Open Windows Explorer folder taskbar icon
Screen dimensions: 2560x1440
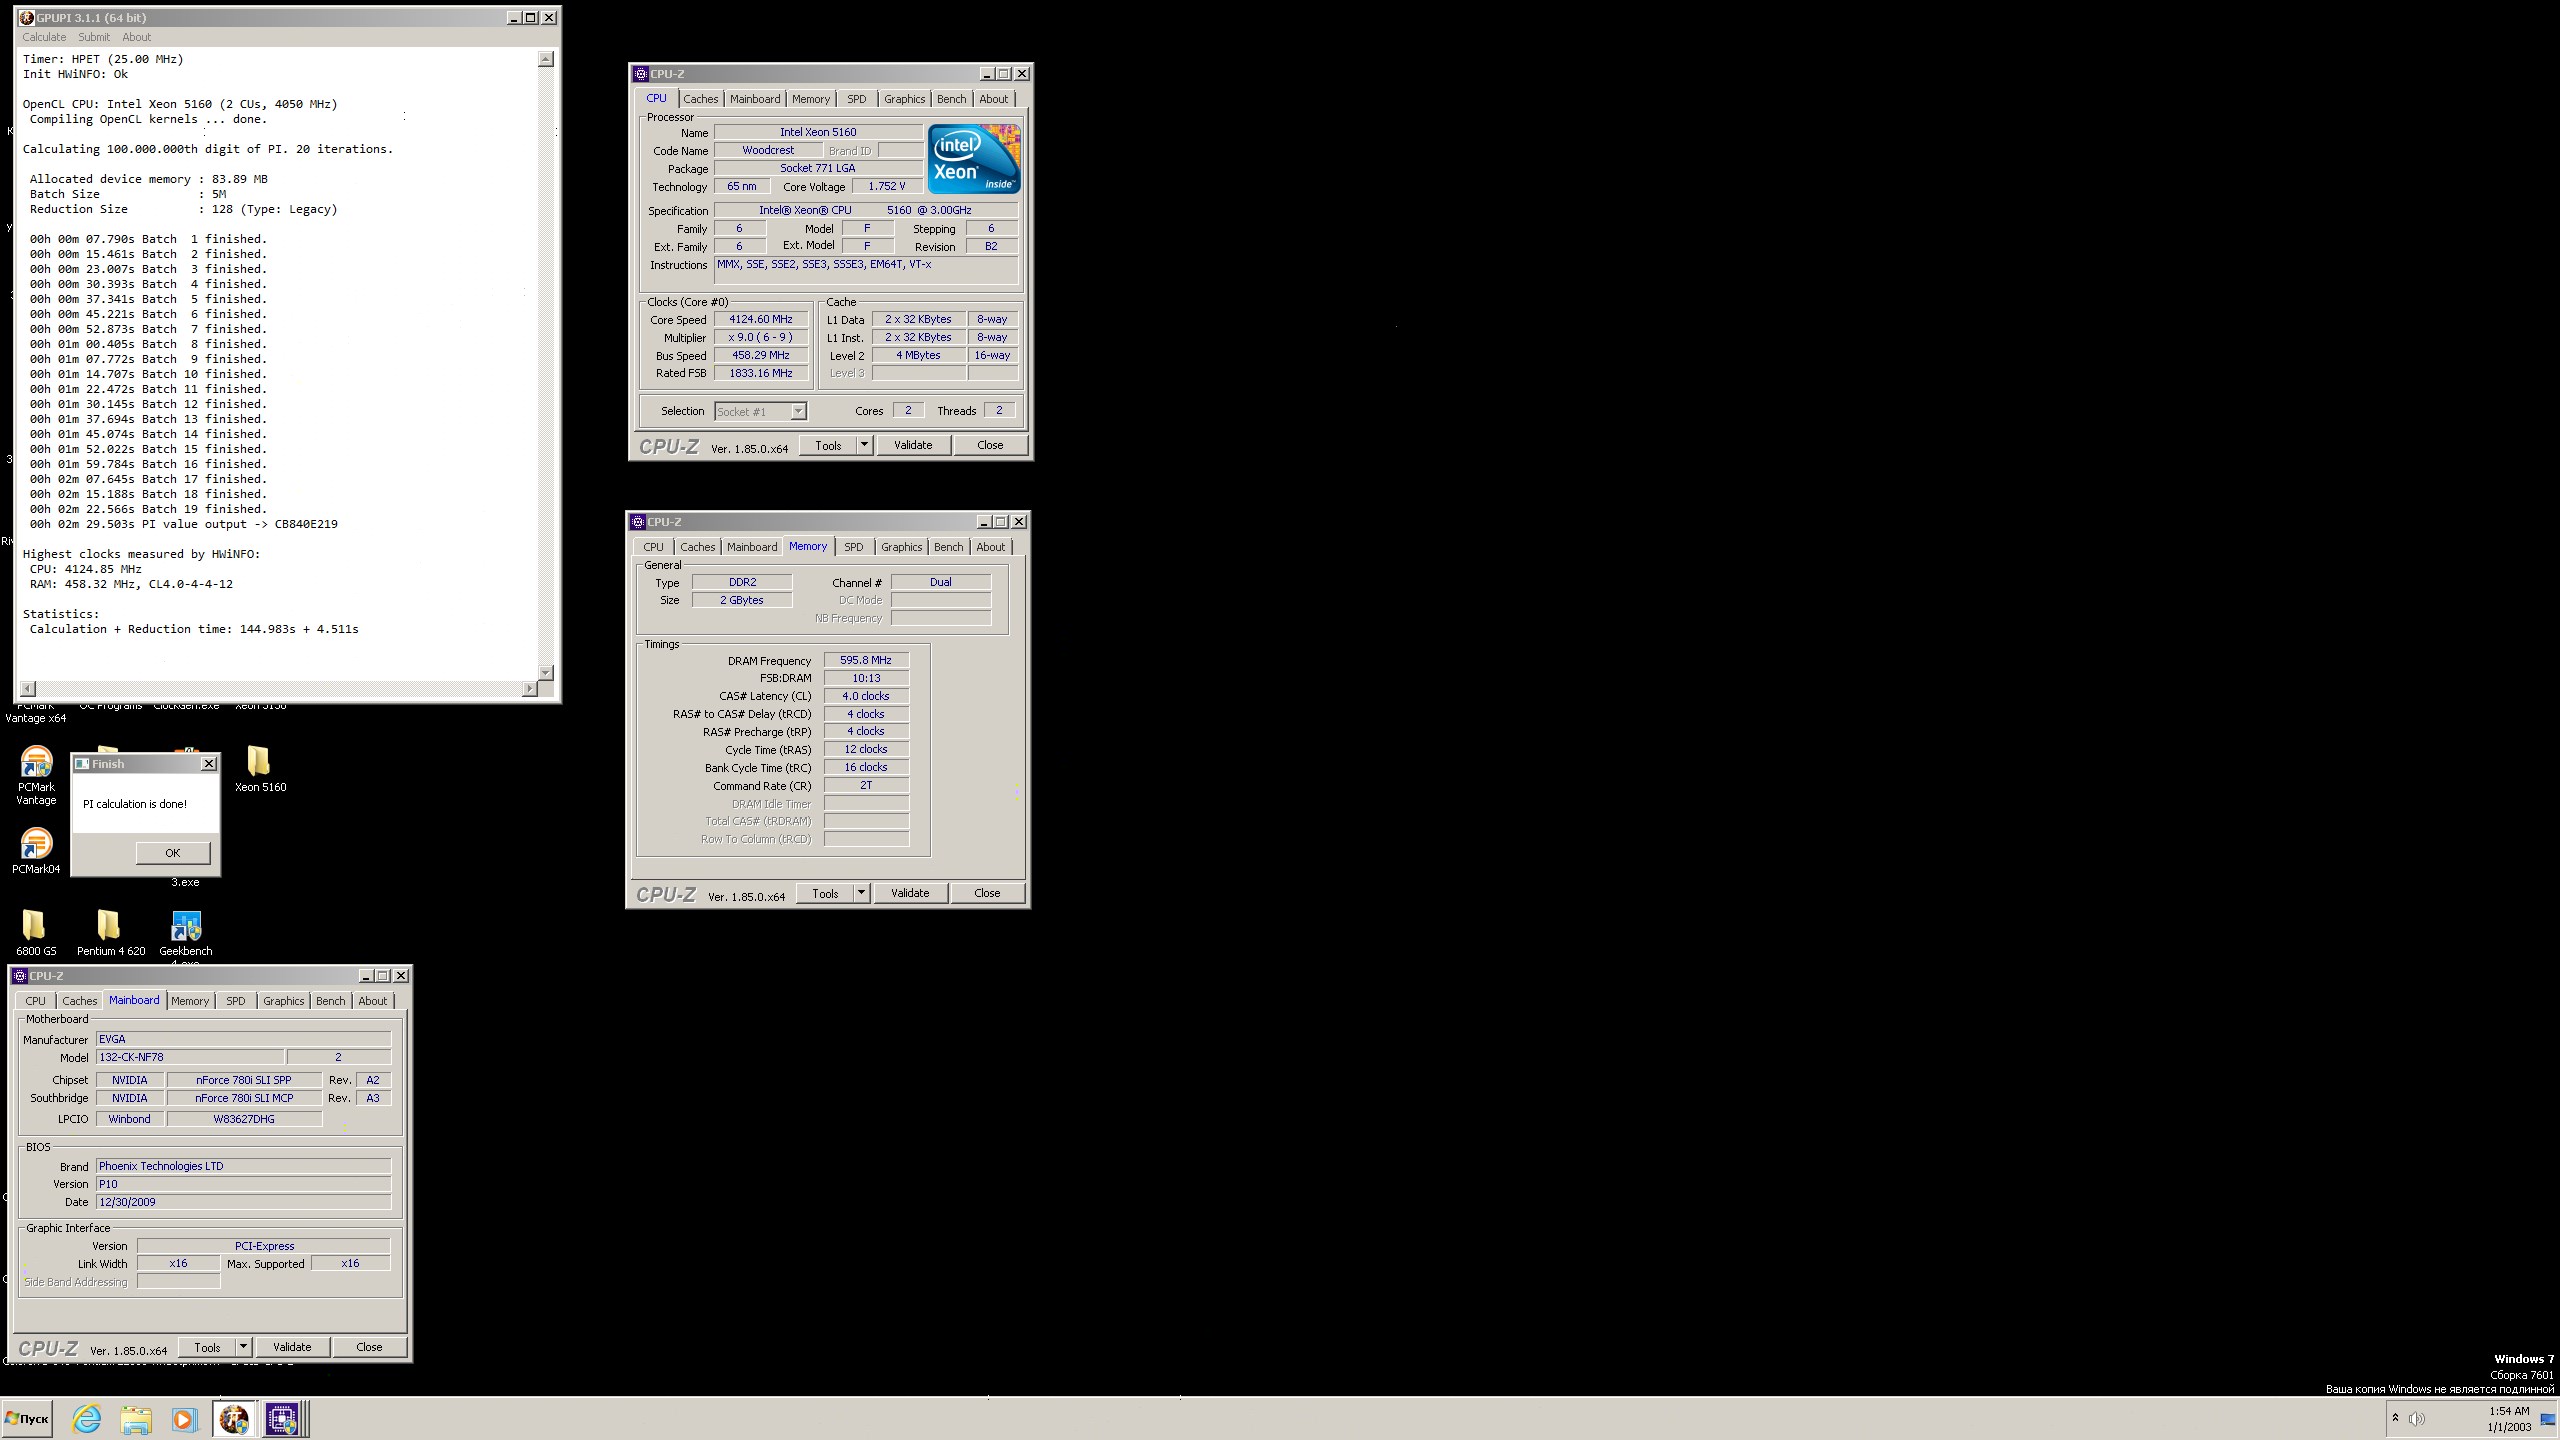136,1418
